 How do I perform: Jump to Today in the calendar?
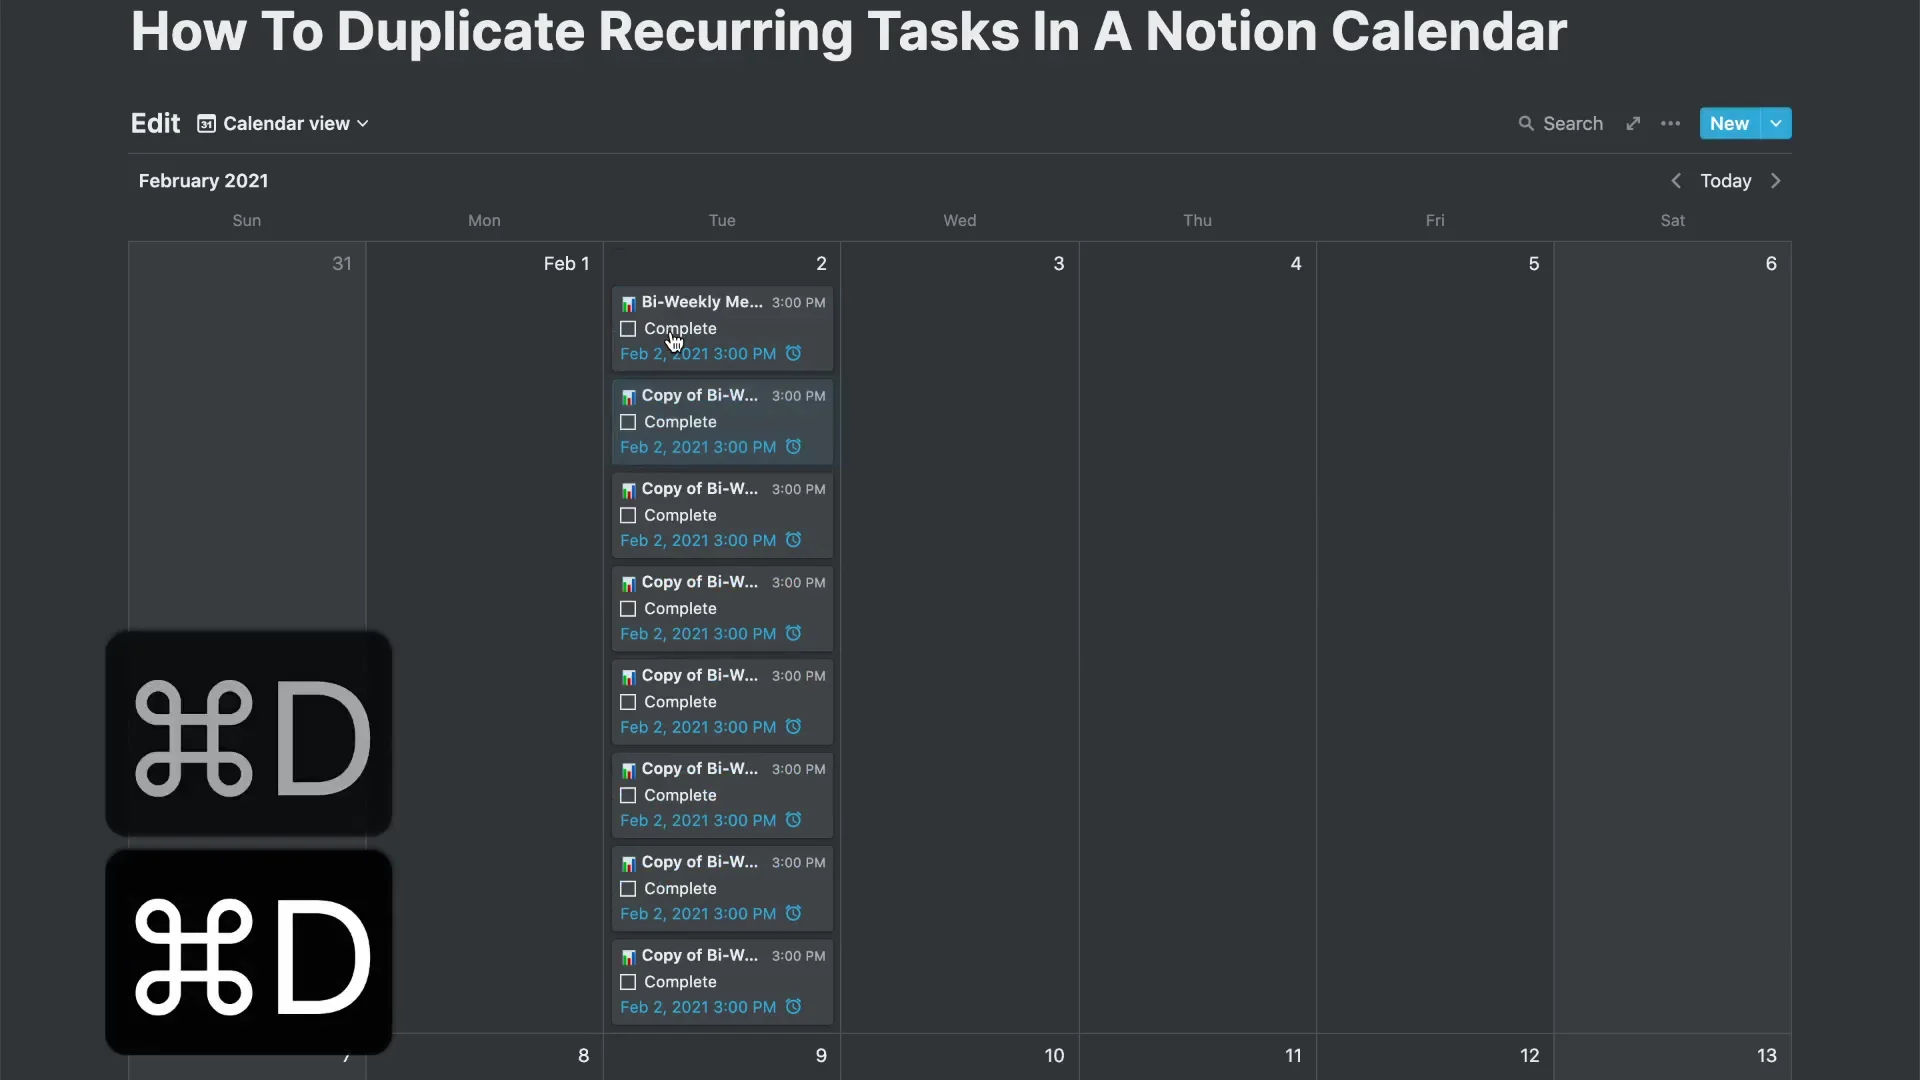1726,181
